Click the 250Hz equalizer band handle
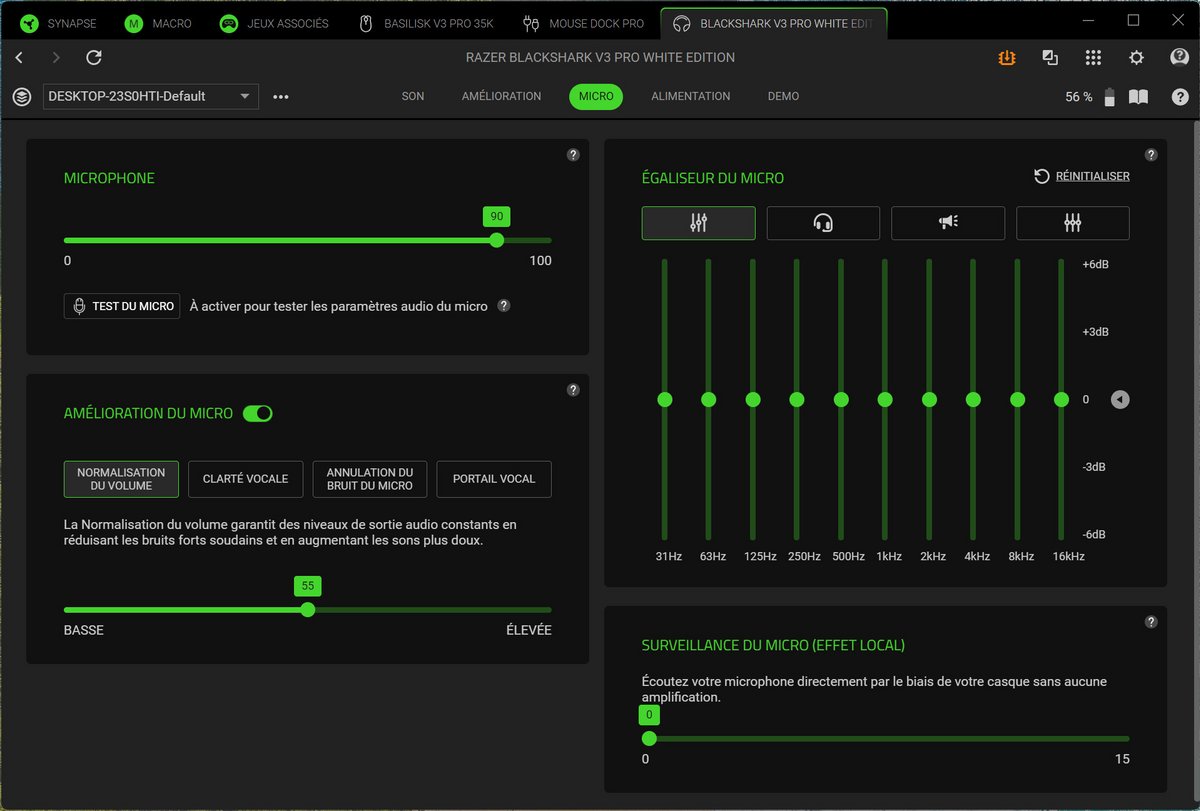This screenshot has width=1200, height=811. point(797,400)
